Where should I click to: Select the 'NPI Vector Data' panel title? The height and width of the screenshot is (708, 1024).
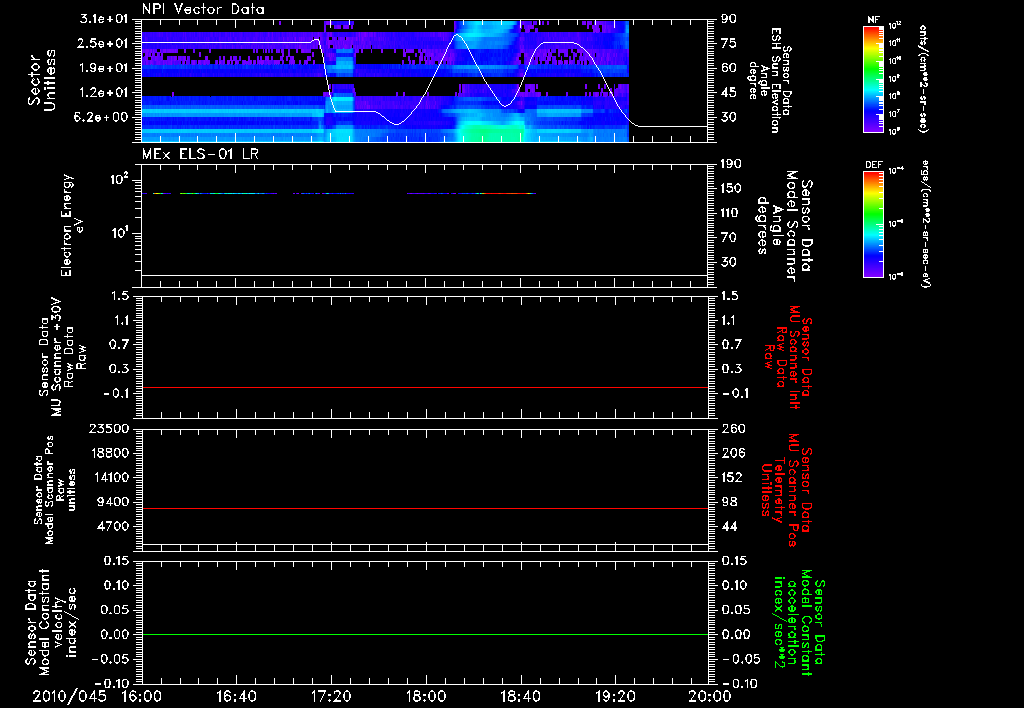(203, 9)
